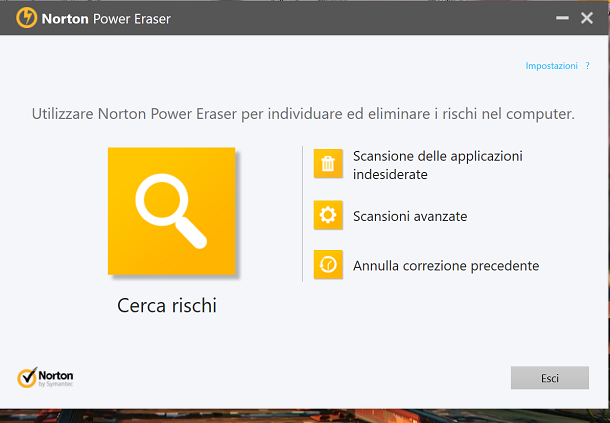Open the gear icon for advanced scans
The width and height of the screenshot is (610, 423).
[x=328, y=215]
